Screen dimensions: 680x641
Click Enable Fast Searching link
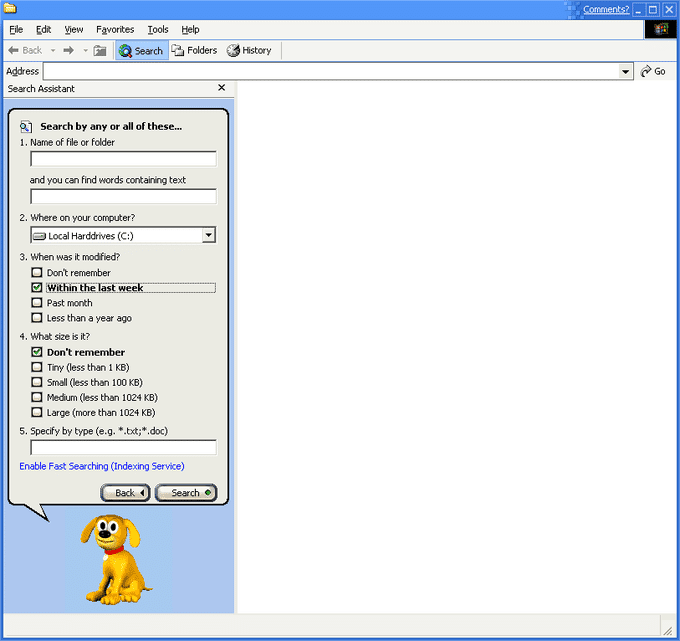(102, 466)
